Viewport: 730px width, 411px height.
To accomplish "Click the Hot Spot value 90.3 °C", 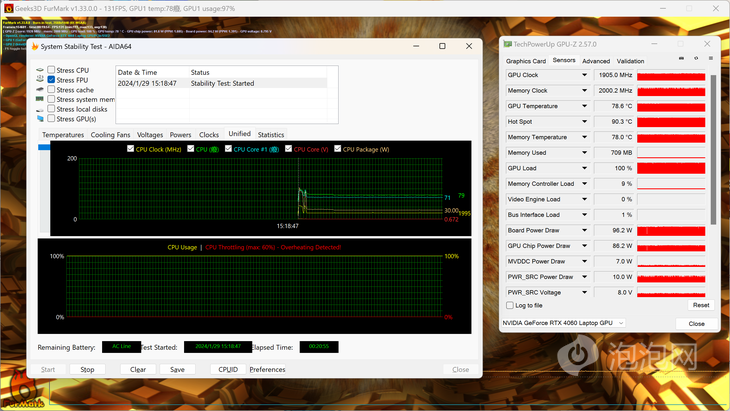I will pyautogui.click(x=614, y=121).
